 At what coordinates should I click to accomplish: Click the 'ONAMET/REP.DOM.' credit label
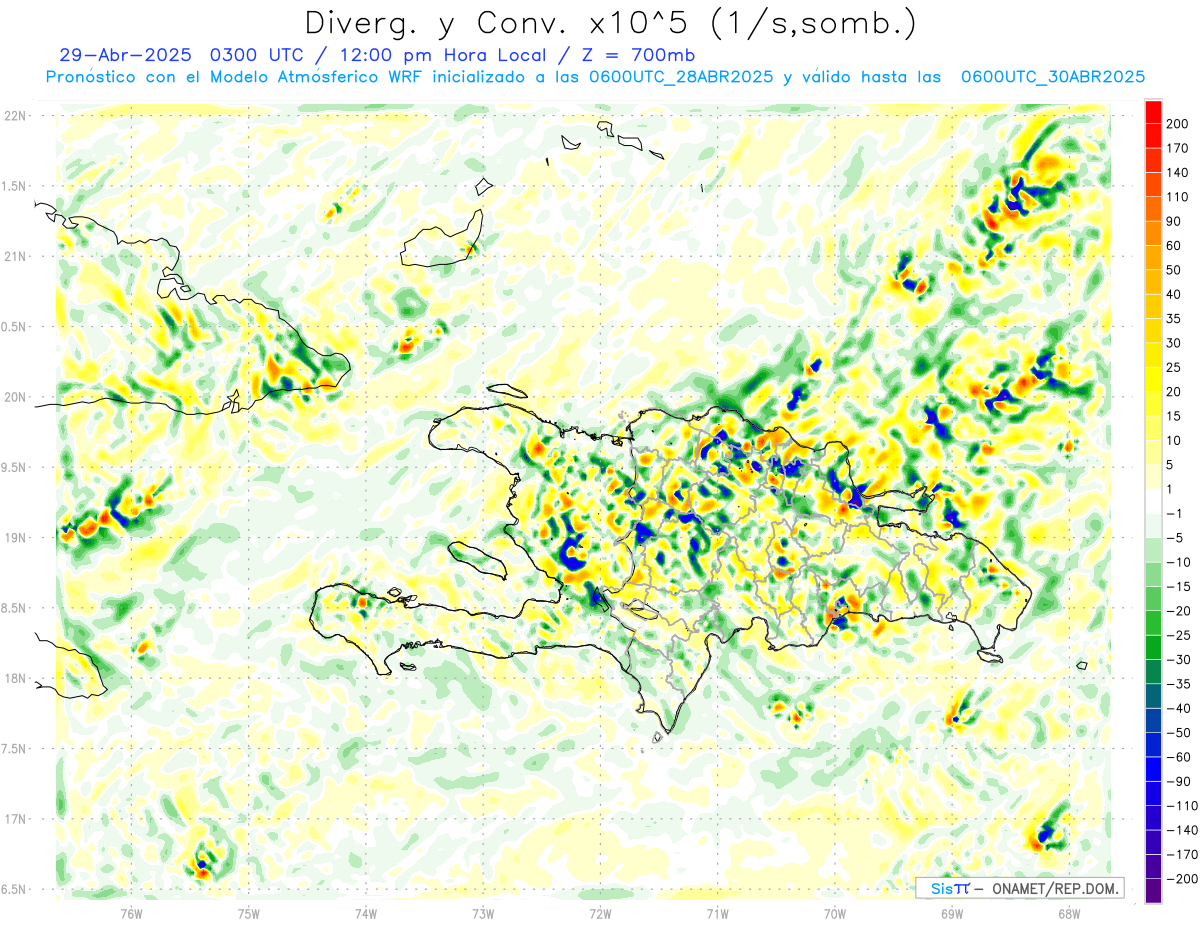coord(1056,888)
